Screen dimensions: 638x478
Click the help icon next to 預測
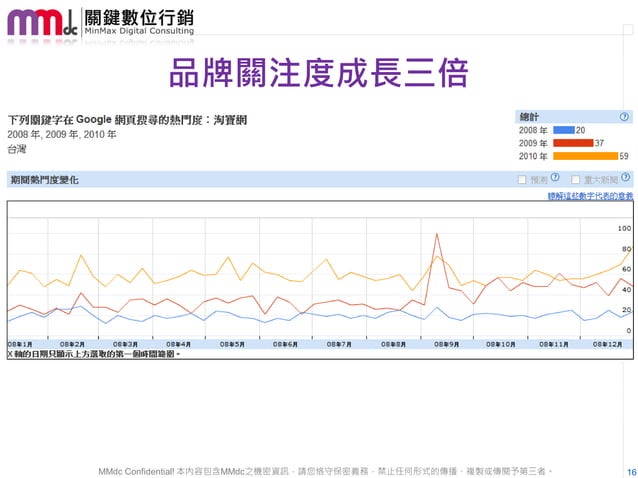(555, 177)
